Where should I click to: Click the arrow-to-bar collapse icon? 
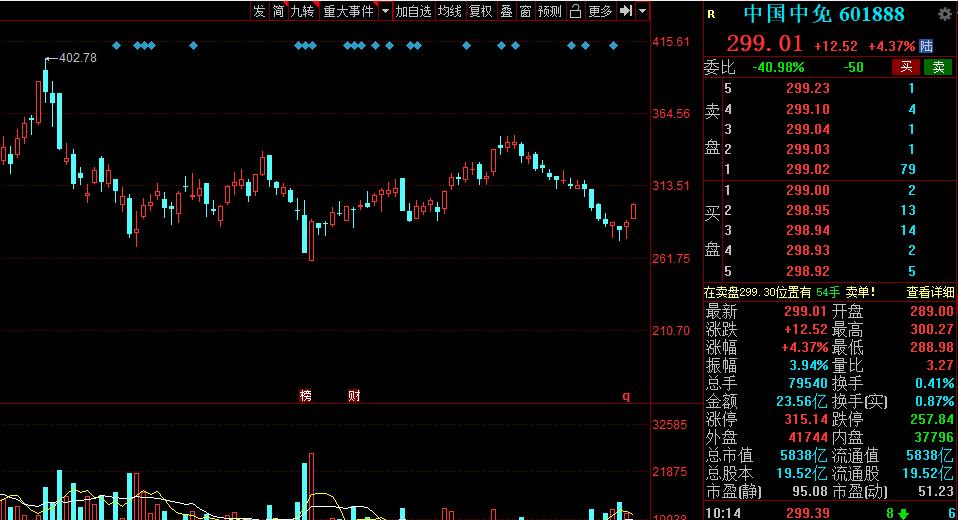(x=626, y=11)
